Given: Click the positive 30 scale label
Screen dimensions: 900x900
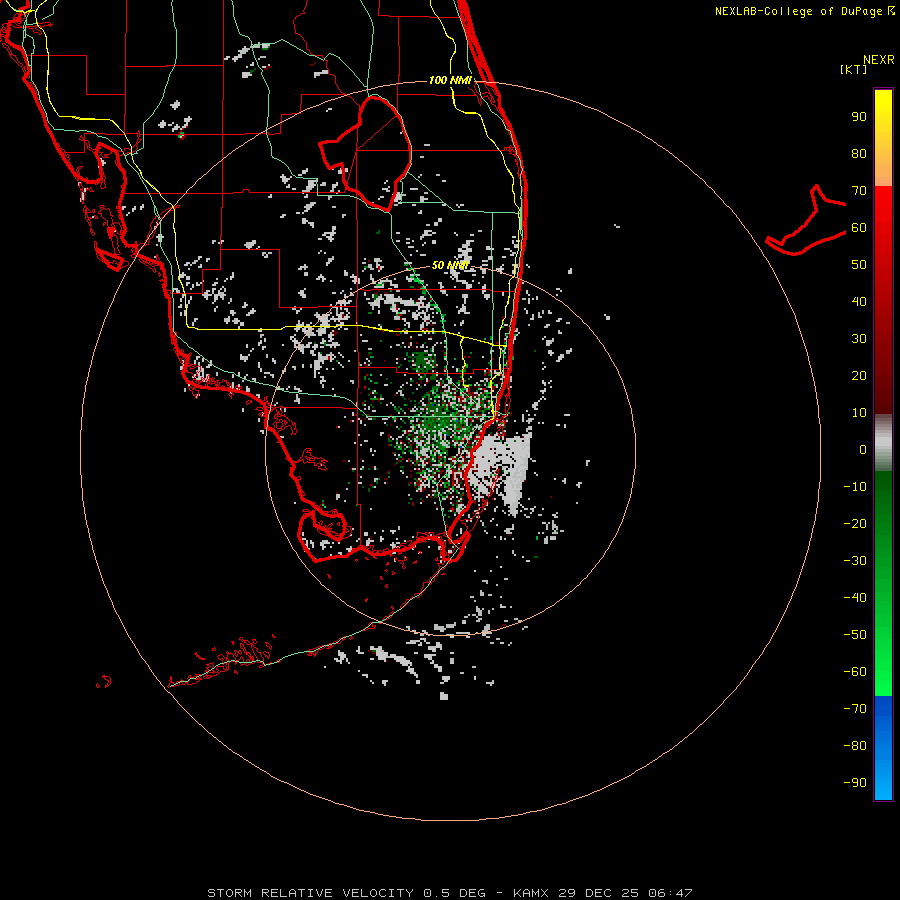Looking at the screenshot, I should 859,339.
